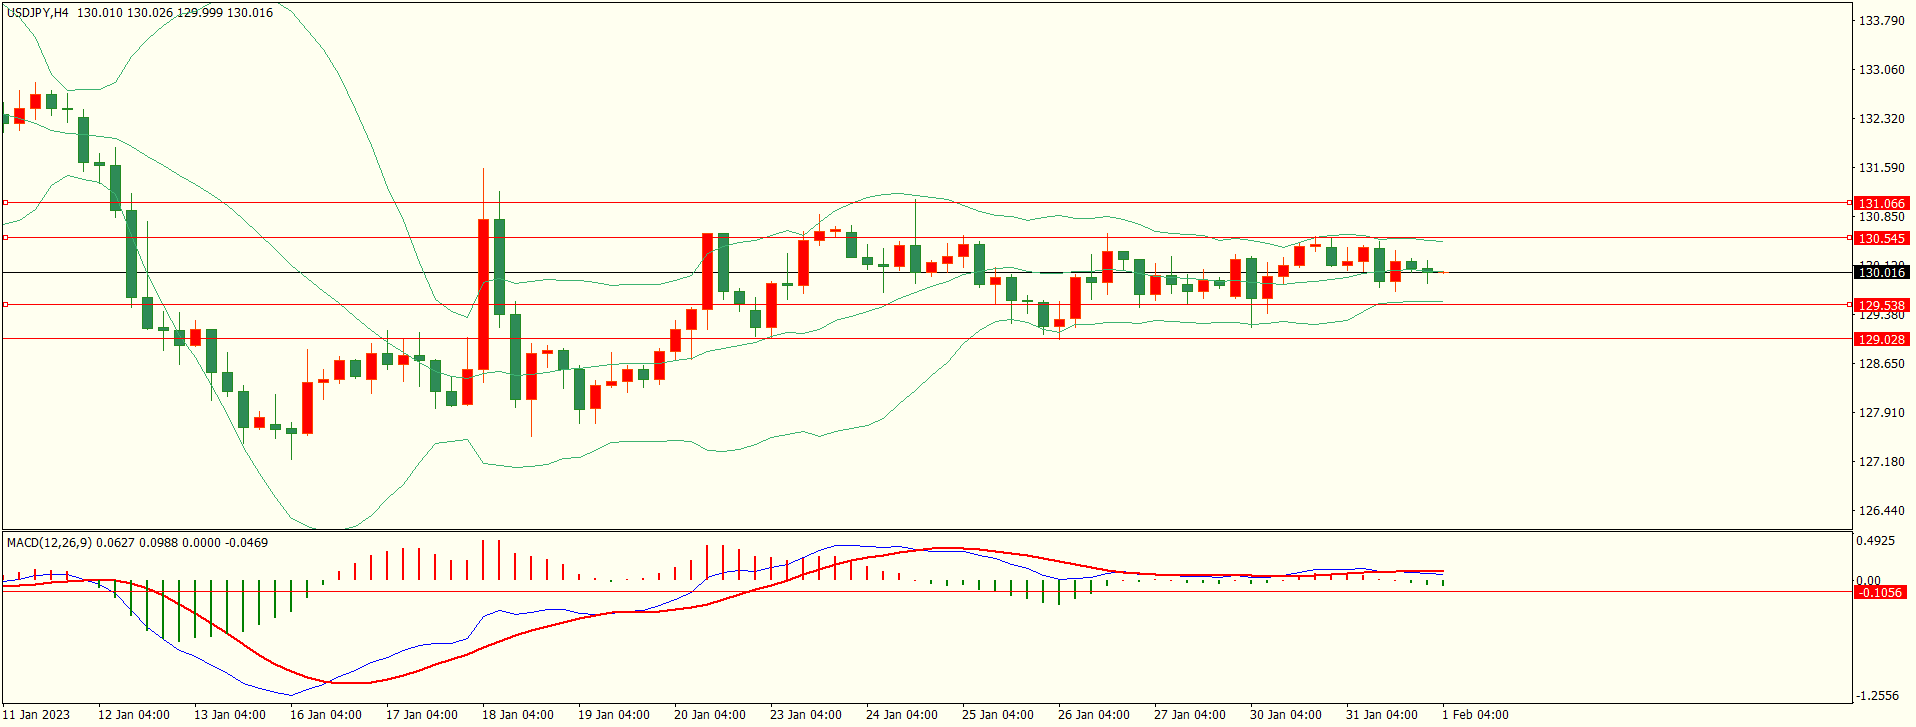Click left anchor handle of 131.066 line
The height and width of the screenshot is (727, 1916).
tap(5, 203)
